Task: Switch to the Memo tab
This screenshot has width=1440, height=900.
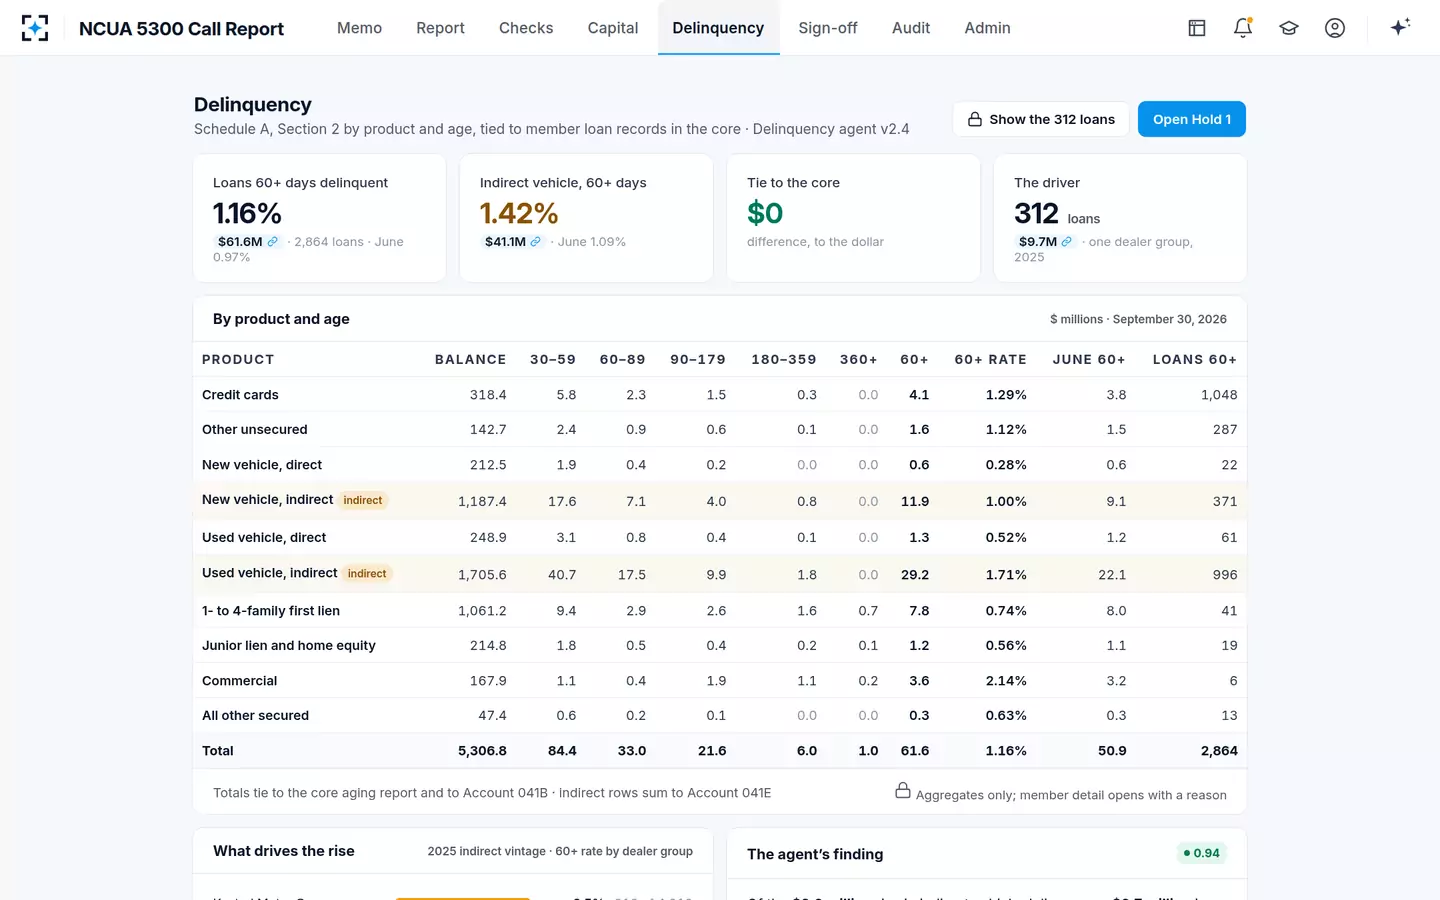Action: 359,28
